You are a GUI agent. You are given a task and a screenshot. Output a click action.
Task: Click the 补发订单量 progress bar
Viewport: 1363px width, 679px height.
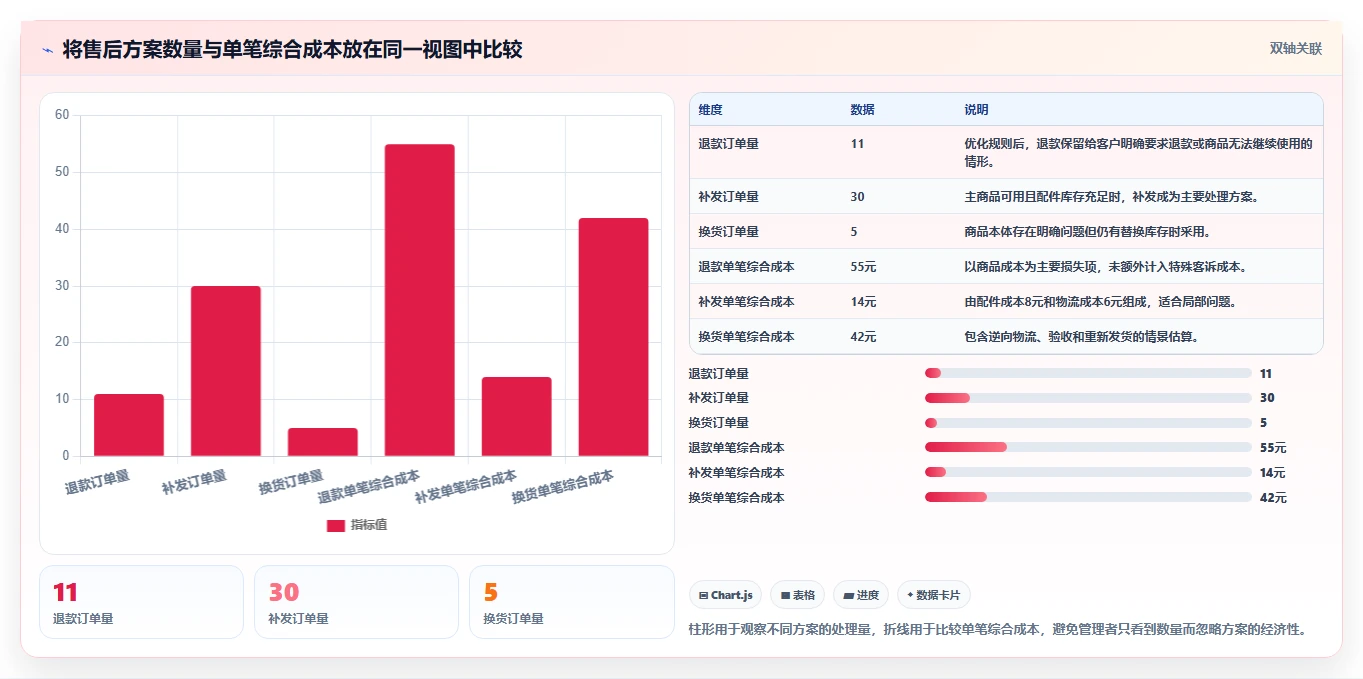tap(1088, 398)
